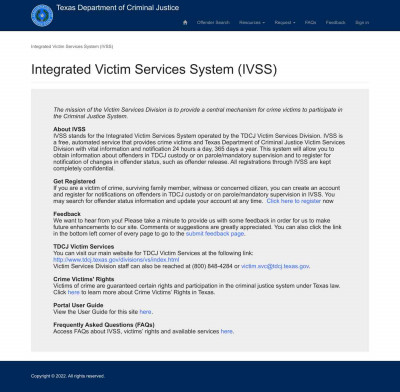Viewport: 400px width, 392px height.
Task: Click the 'Feedback' section heading
Action: click(x=67, y=214)
